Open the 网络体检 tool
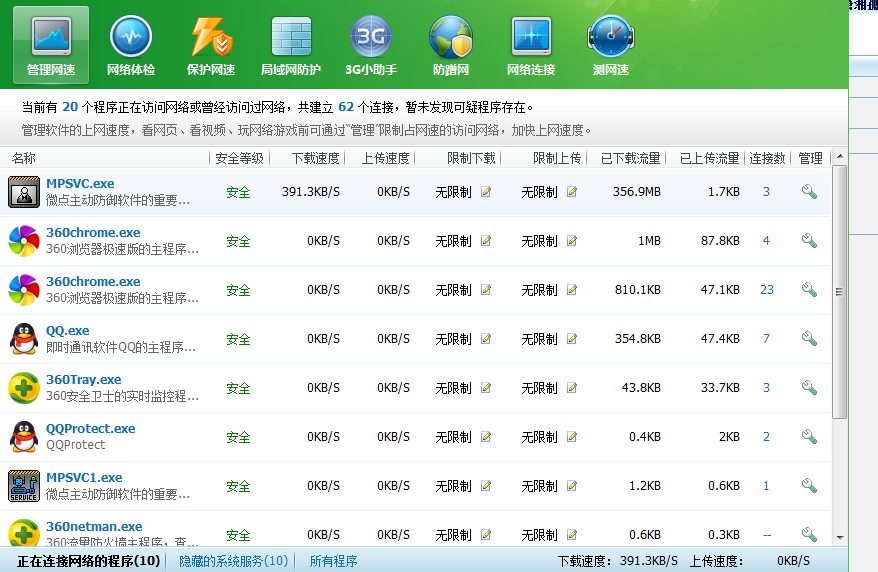Screen dimensions: 878x572 pos(131,45)
